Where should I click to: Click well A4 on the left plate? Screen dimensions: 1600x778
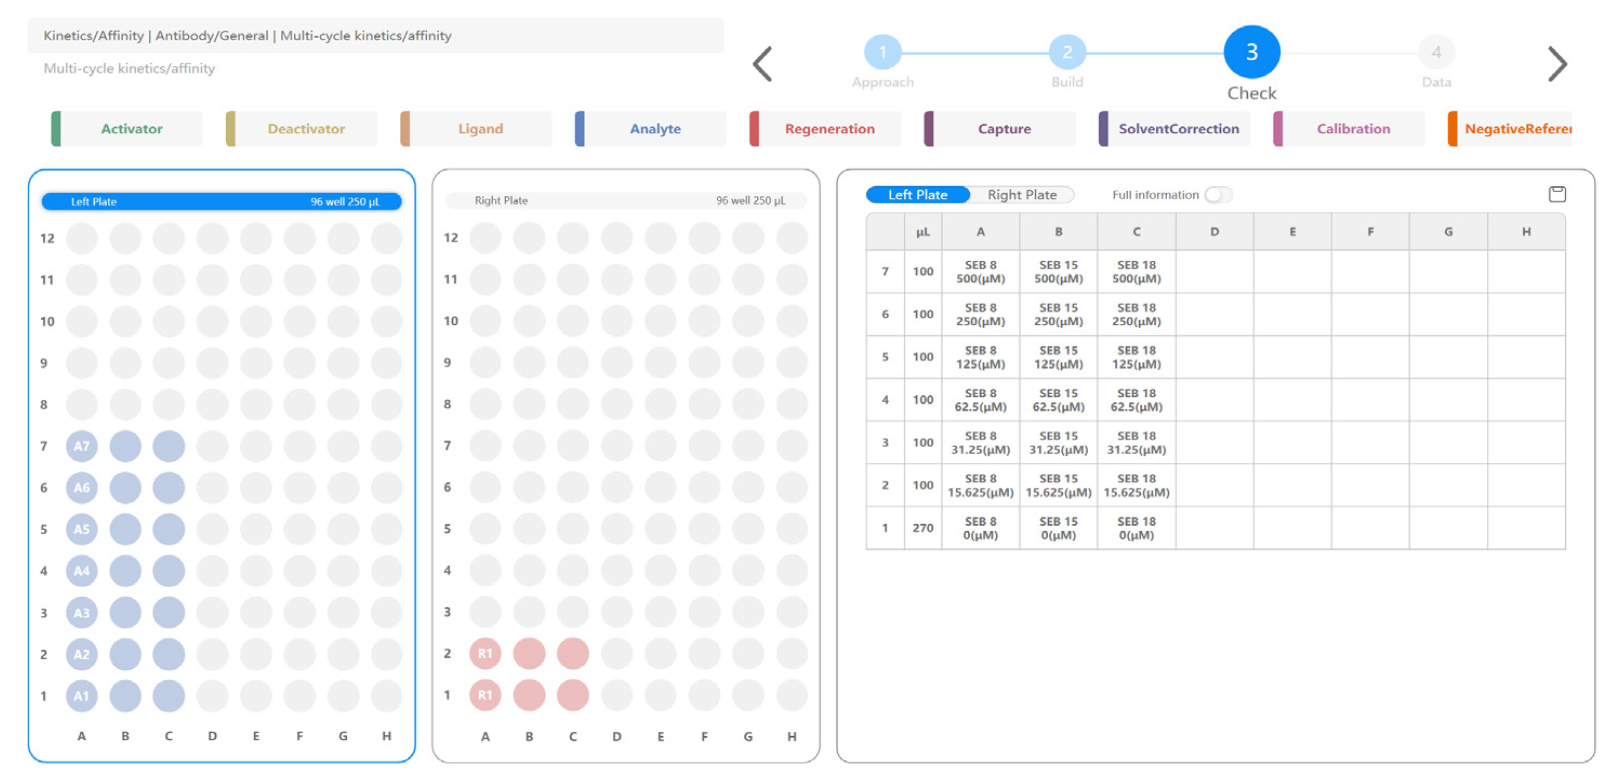(x=82, y=571)
